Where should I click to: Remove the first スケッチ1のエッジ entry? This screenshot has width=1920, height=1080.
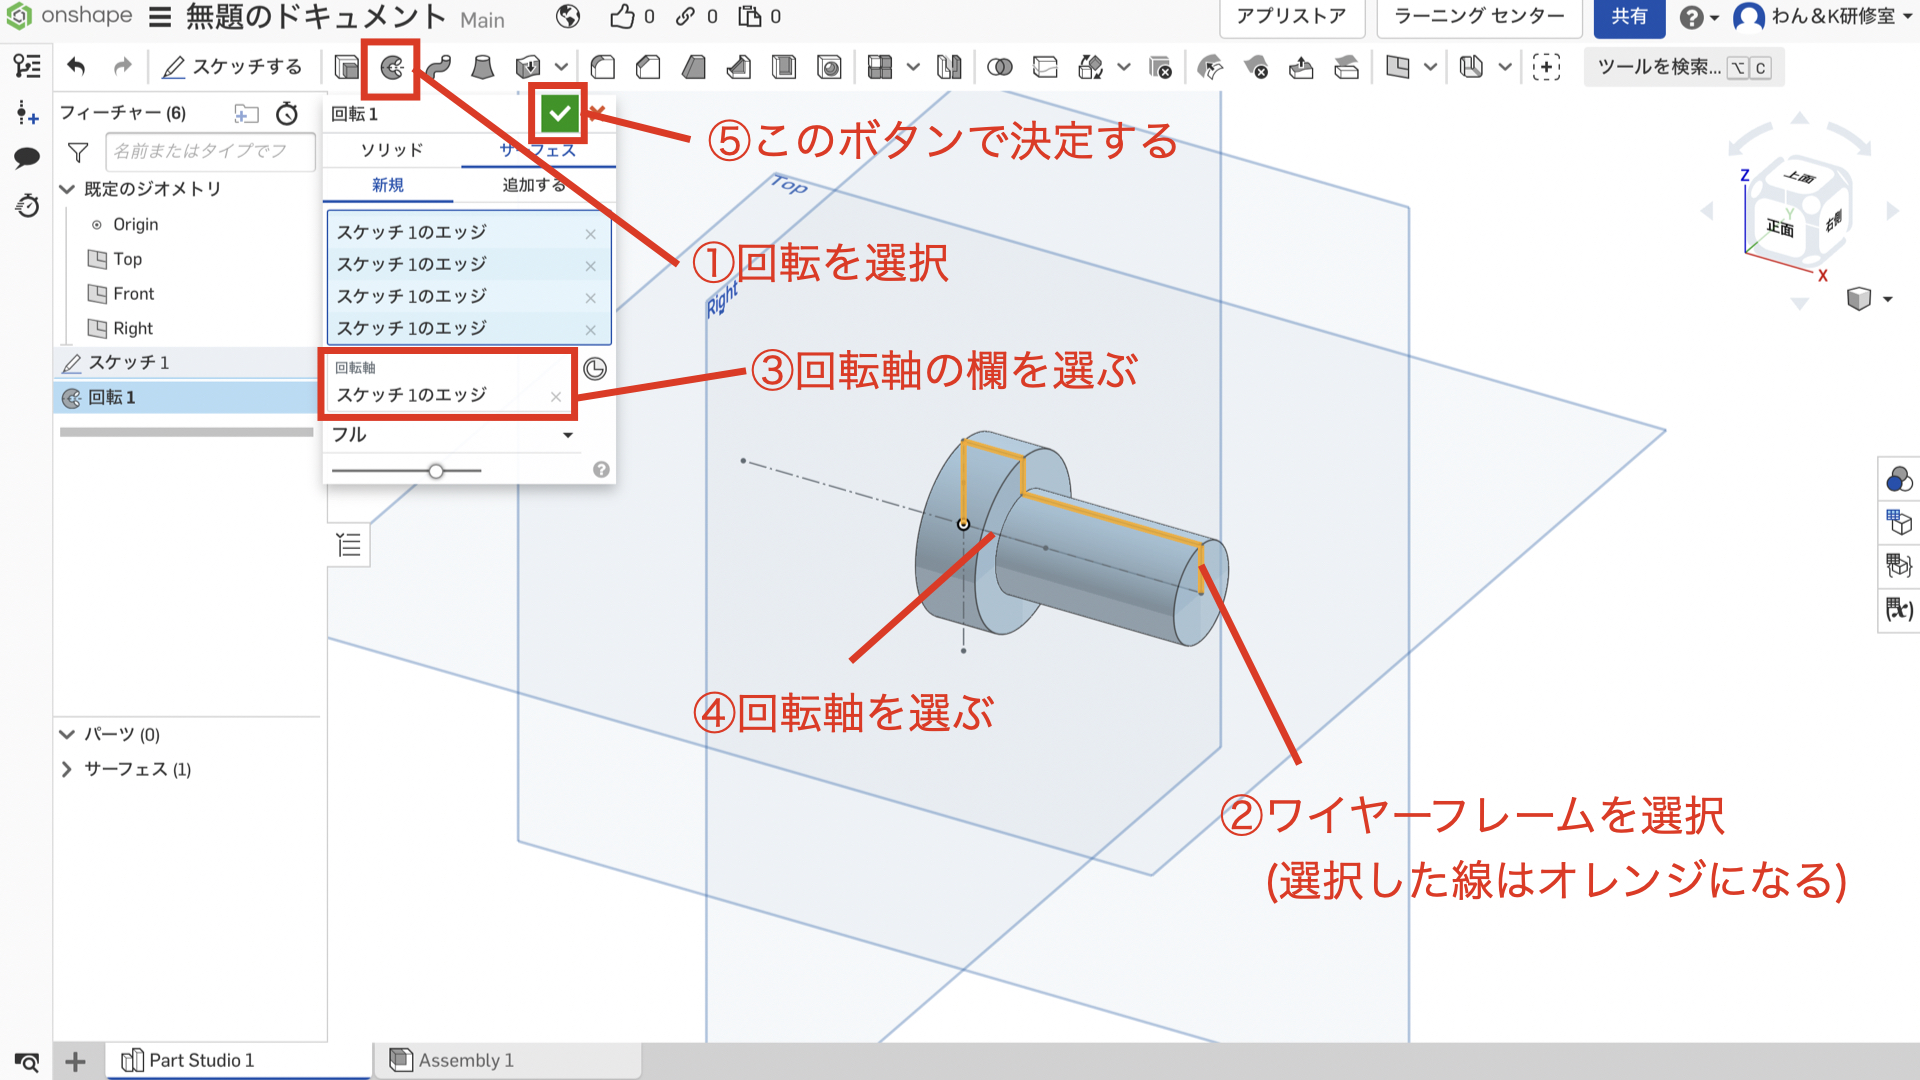[590, 234]
